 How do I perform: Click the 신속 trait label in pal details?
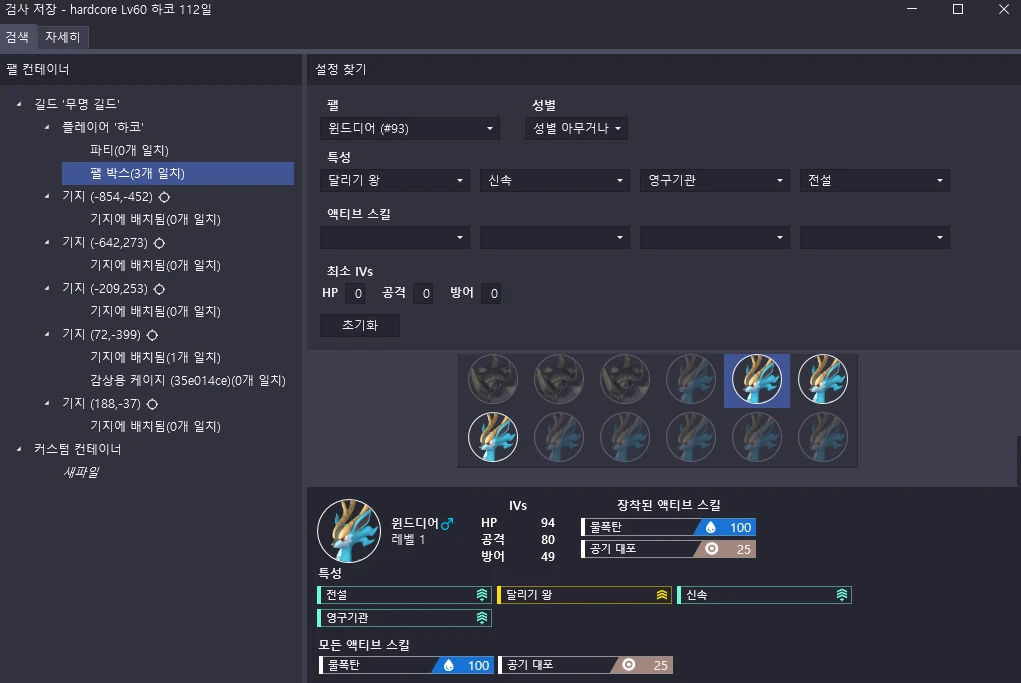[x=697, y=595]
